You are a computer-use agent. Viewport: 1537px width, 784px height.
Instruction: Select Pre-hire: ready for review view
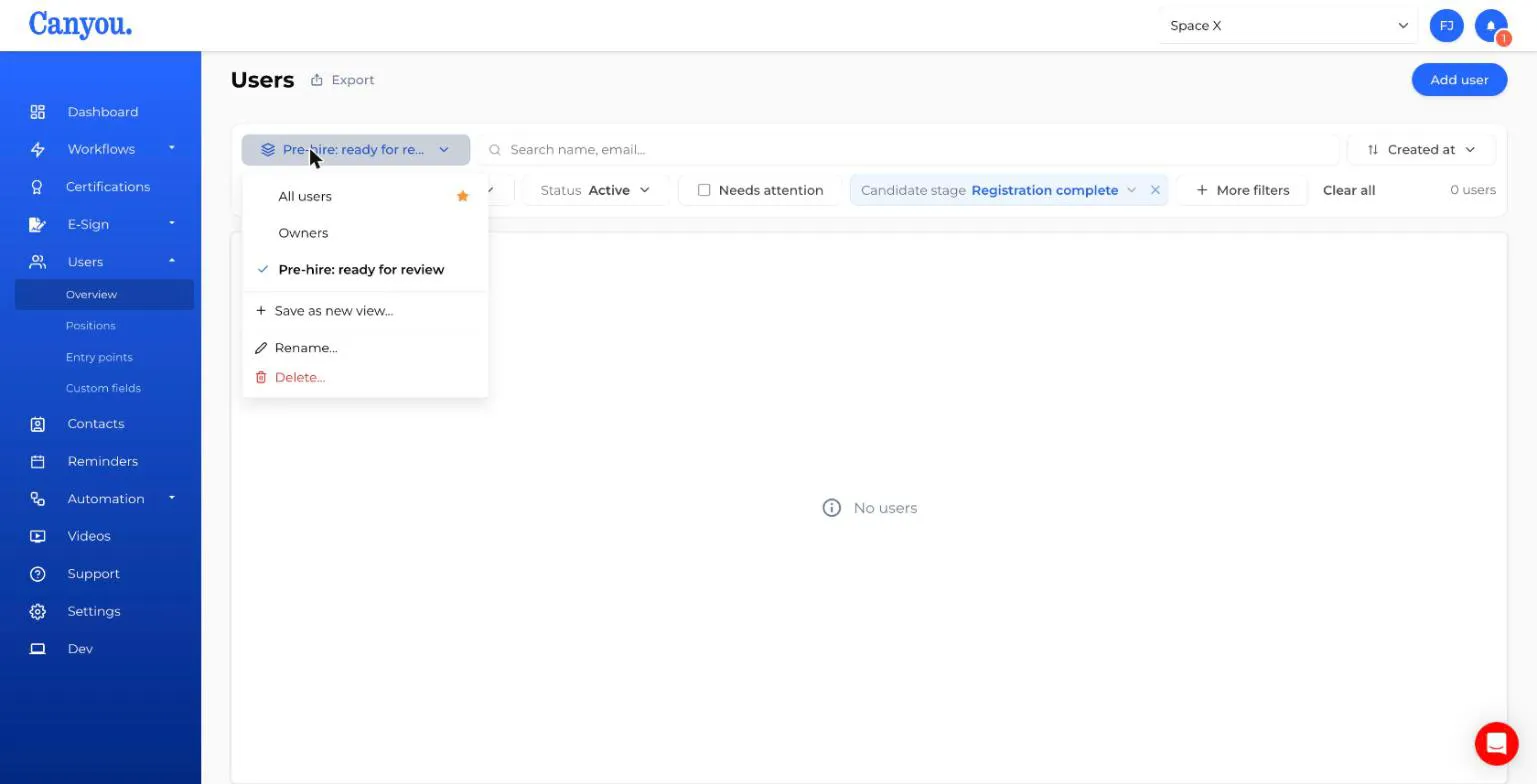(x=365, y=270)
